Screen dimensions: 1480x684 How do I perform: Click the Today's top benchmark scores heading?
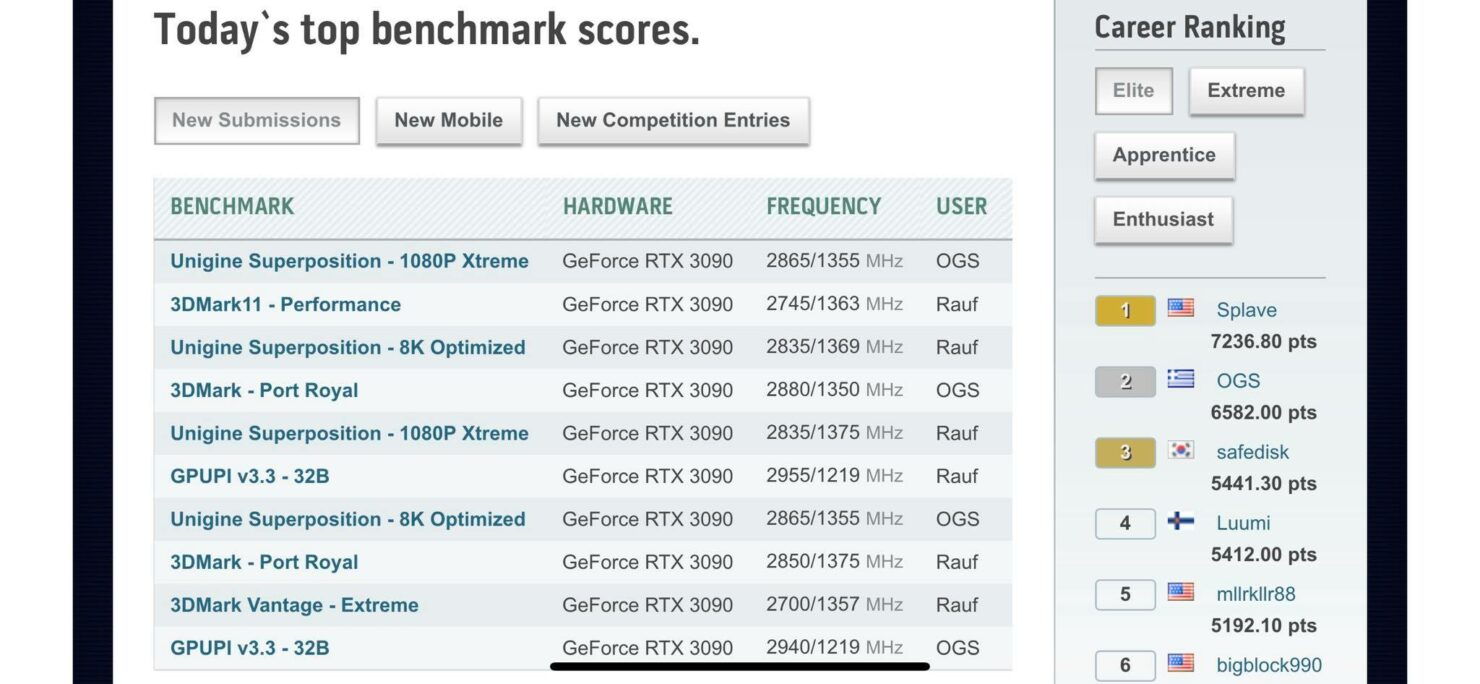click(427, 30)
